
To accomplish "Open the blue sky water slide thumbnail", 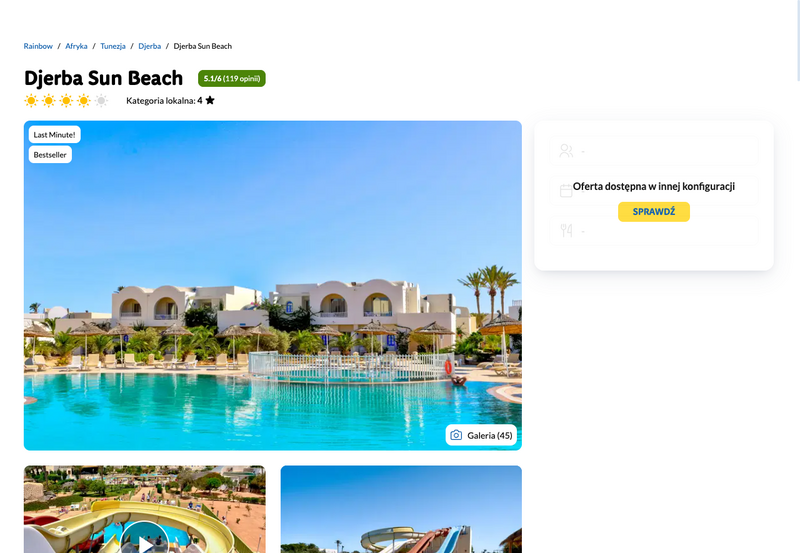I will click(x=401, y=509).
